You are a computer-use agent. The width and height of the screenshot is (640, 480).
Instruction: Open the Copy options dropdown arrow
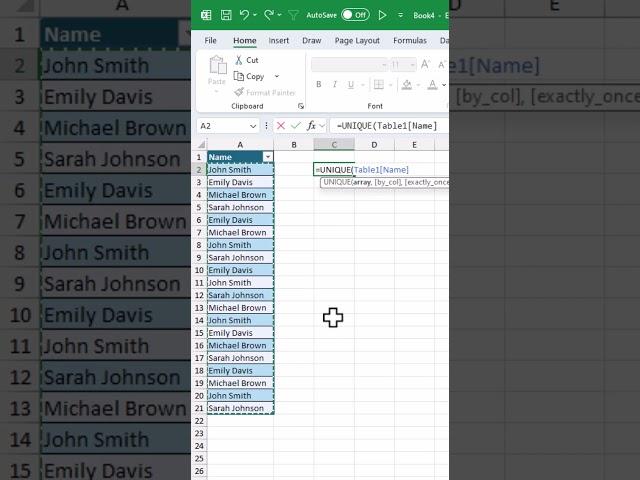point(277,76)
